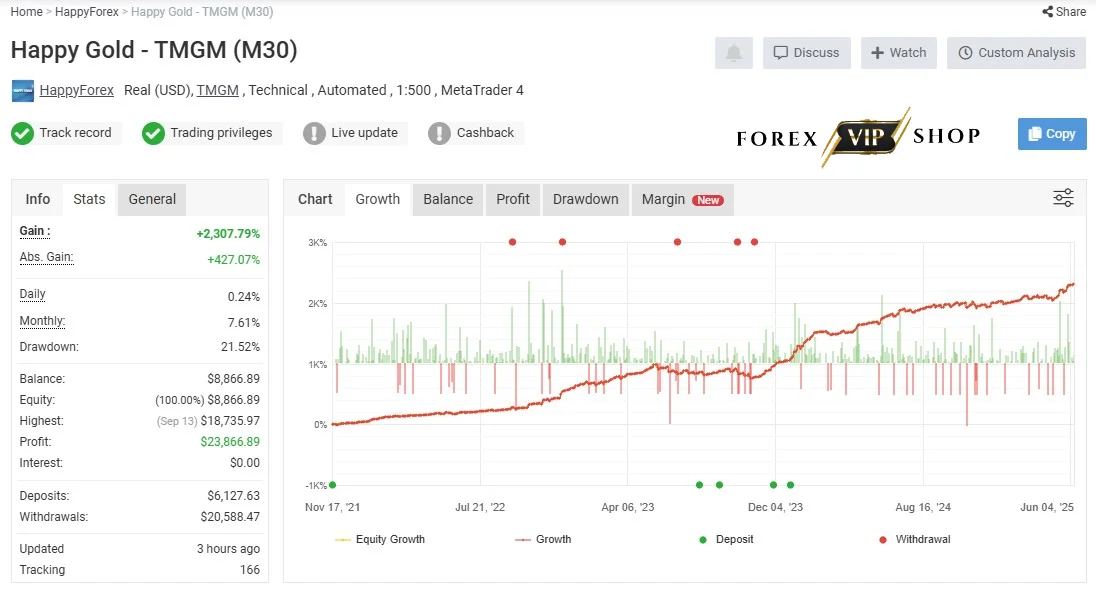The image size is (1096, 589).
Task: Click the Live update exclamation icon
Action: [x=315, y=133]
